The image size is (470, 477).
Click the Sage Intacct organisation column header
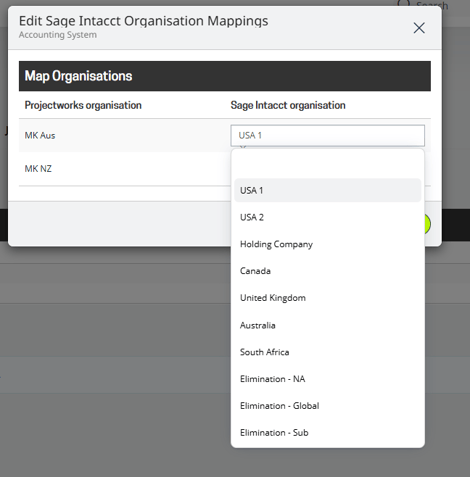pyautogui.click(x=288, y=105)
